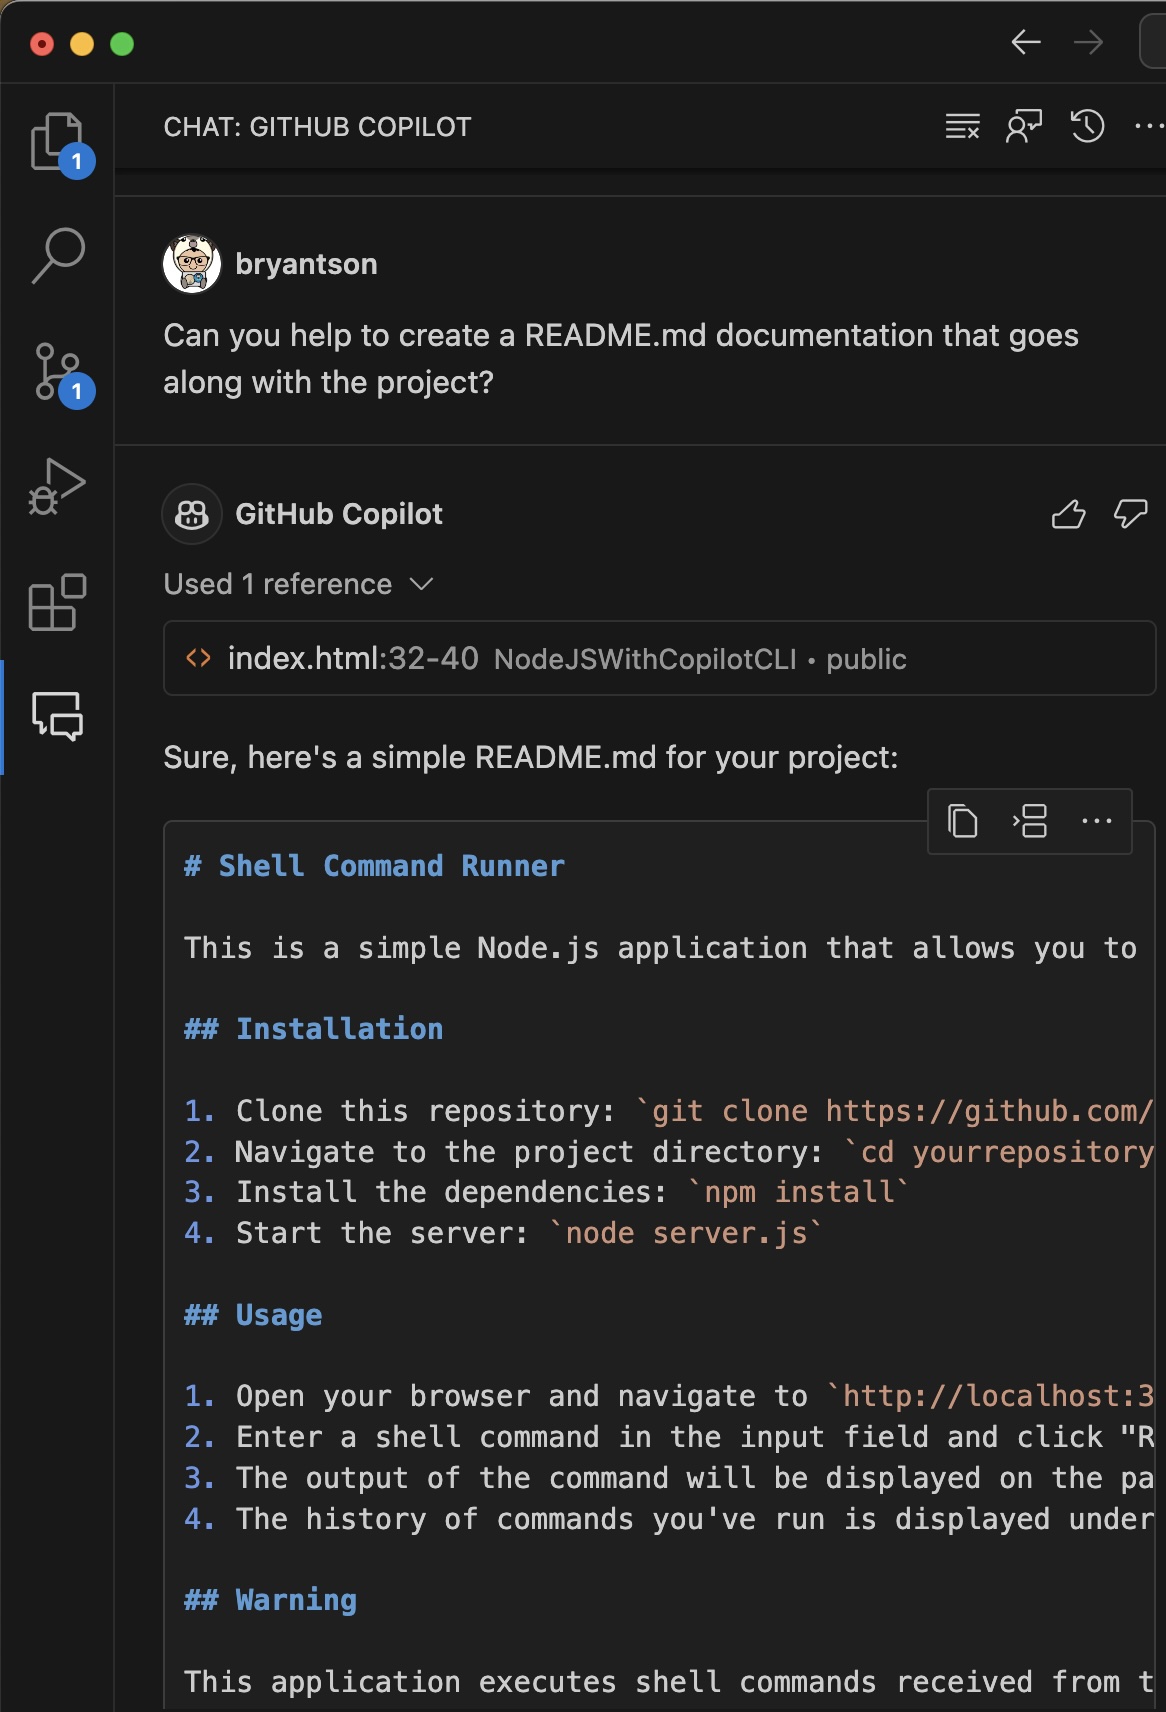Click the 'npm install' code text
The height and width of the screenshot is (1712, 1166).
(799, 1192)
